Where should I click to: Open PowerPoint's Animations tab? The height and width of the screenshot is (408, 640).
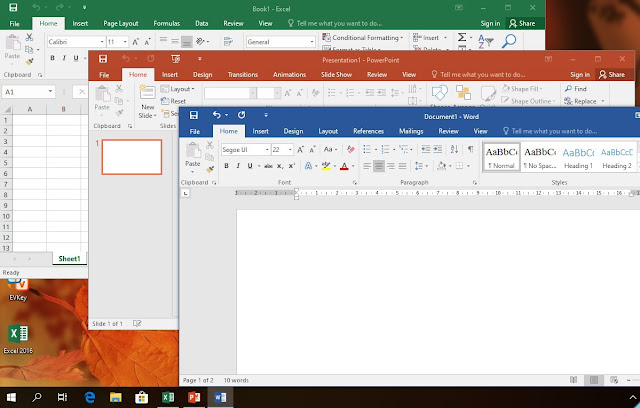tap(289, 75)
